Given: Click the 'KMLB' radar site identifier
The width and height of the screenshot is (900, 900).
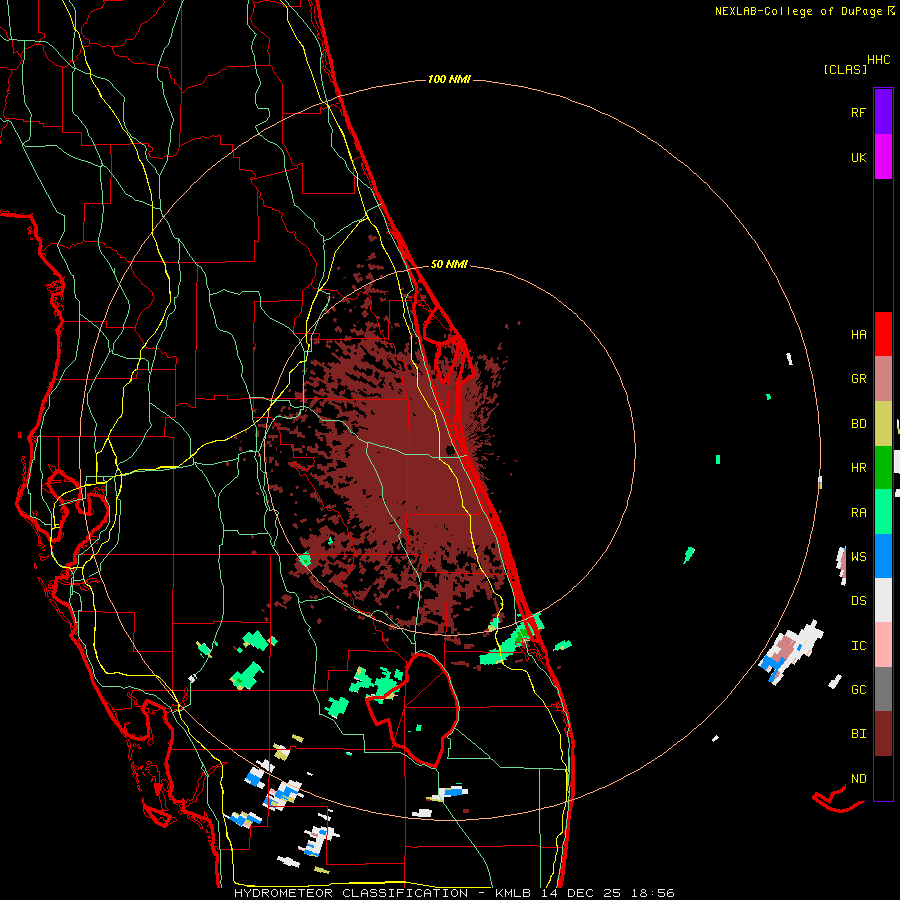Looking at the screenshot, I should coord(513,893).
